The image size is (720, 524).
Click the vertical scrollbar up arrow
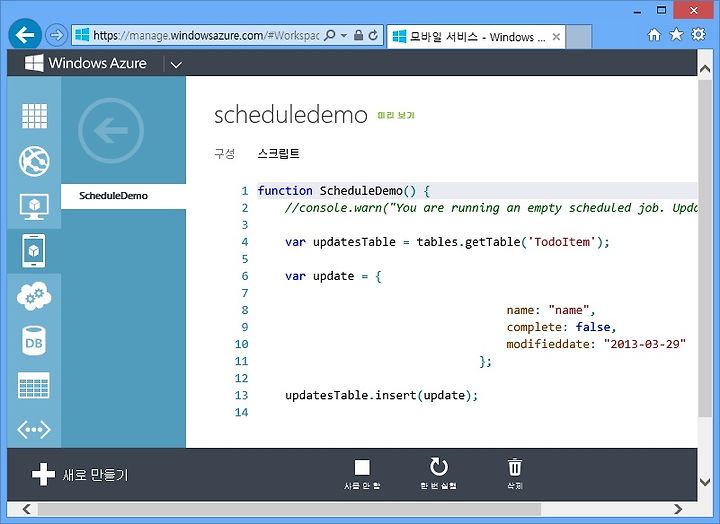point(705,69)
